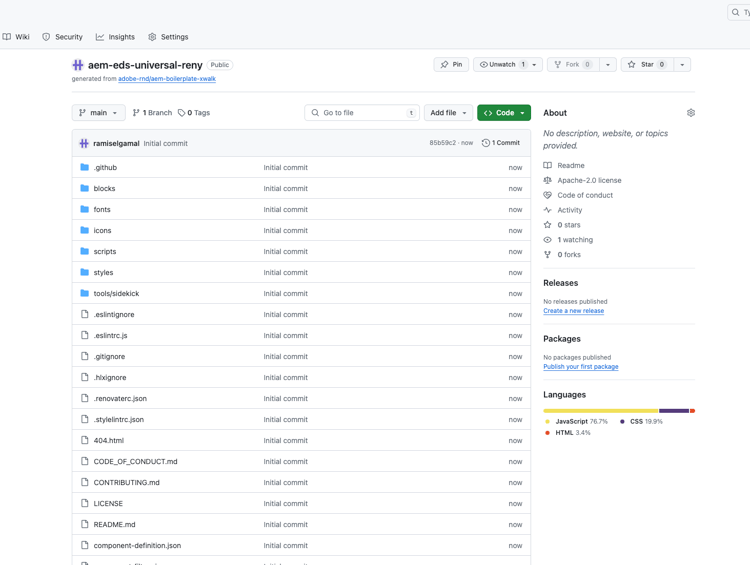Open the adobe-rnd/aem-boilerplate-xwalk template link
750x565 pixels.
pyautogui.click(x=167, y=78)
